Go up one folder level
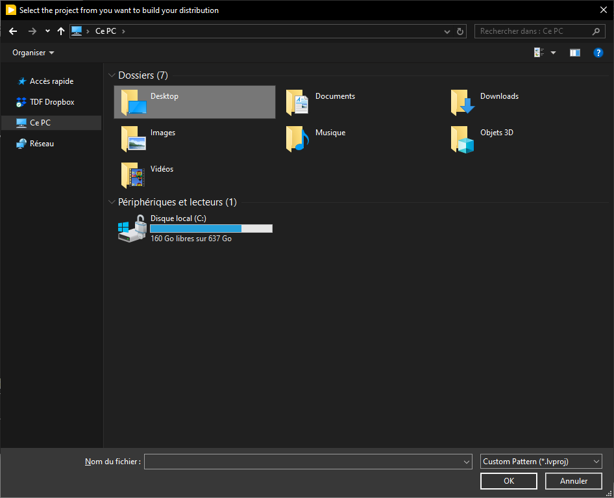 click(61, 31)
